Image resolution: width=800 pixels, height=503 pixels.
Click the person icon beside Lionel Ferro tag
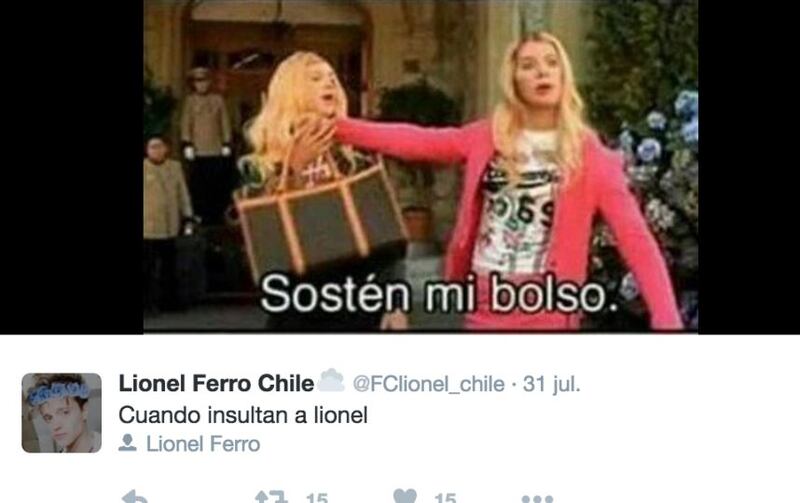click(x=128, y=443)
